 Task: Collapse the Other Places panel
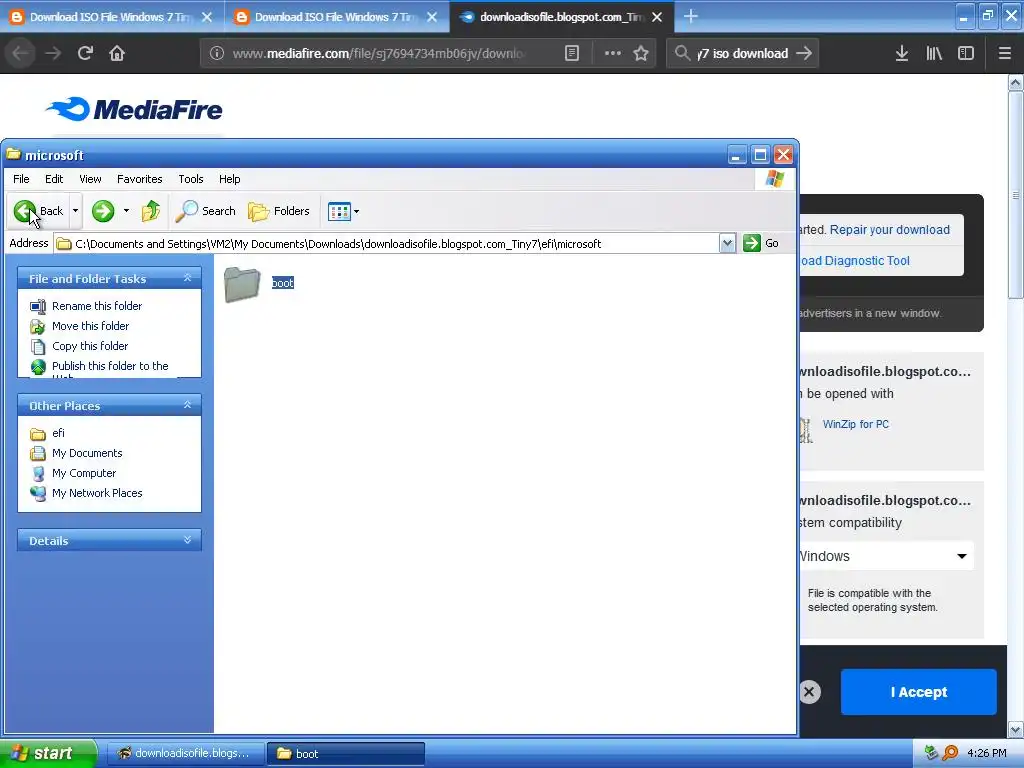187,406
